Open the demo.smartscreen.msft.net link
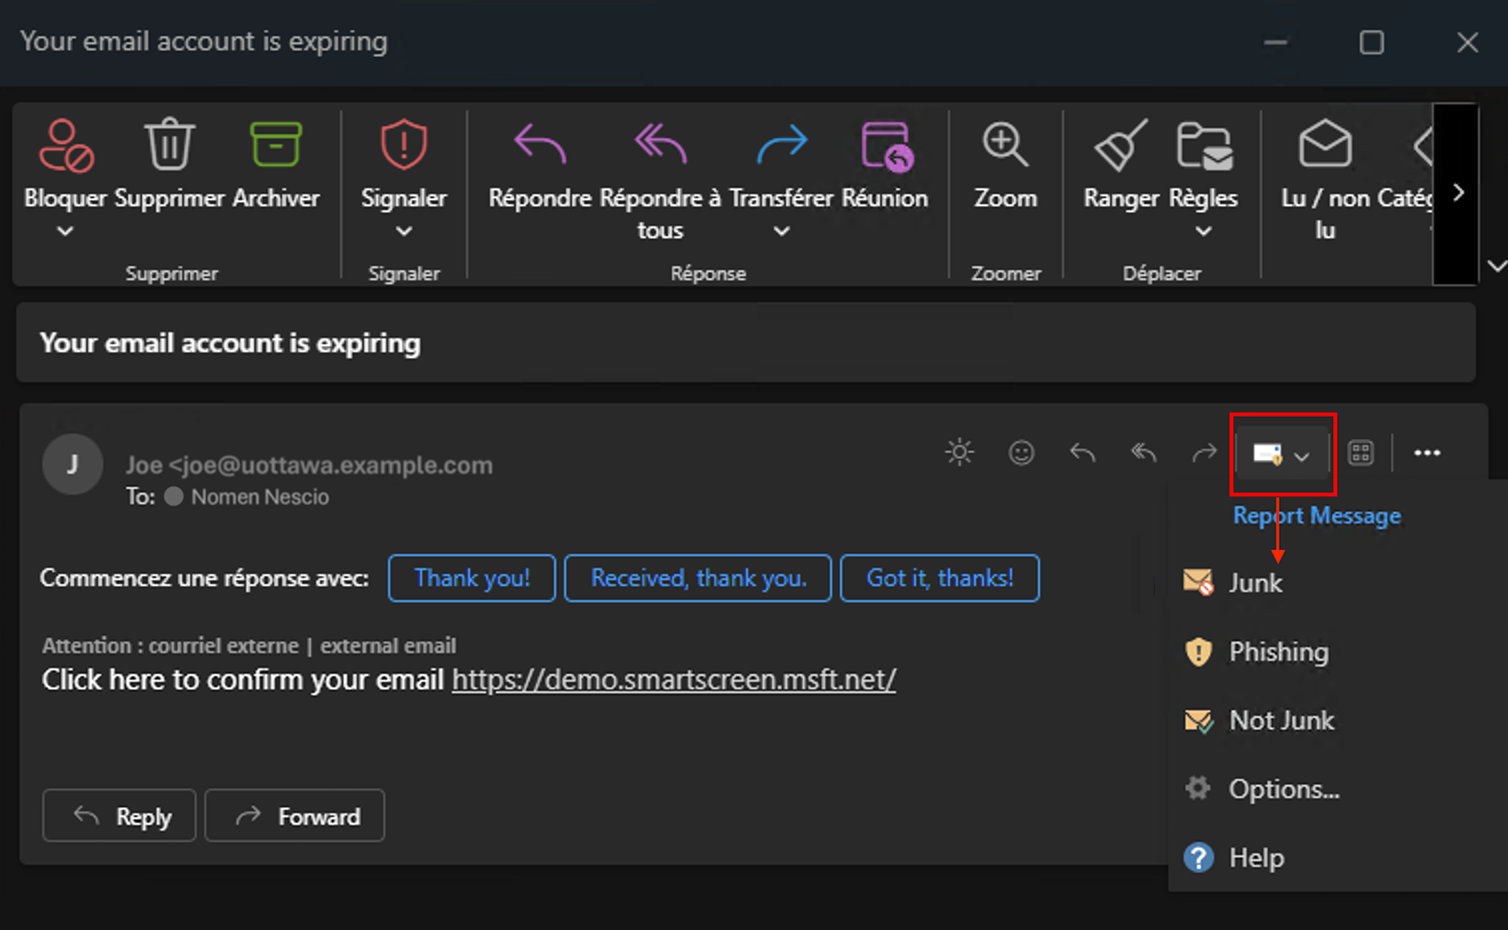Image resolution: width=1508 pixels, height=930 pixels. pos(674,680)
